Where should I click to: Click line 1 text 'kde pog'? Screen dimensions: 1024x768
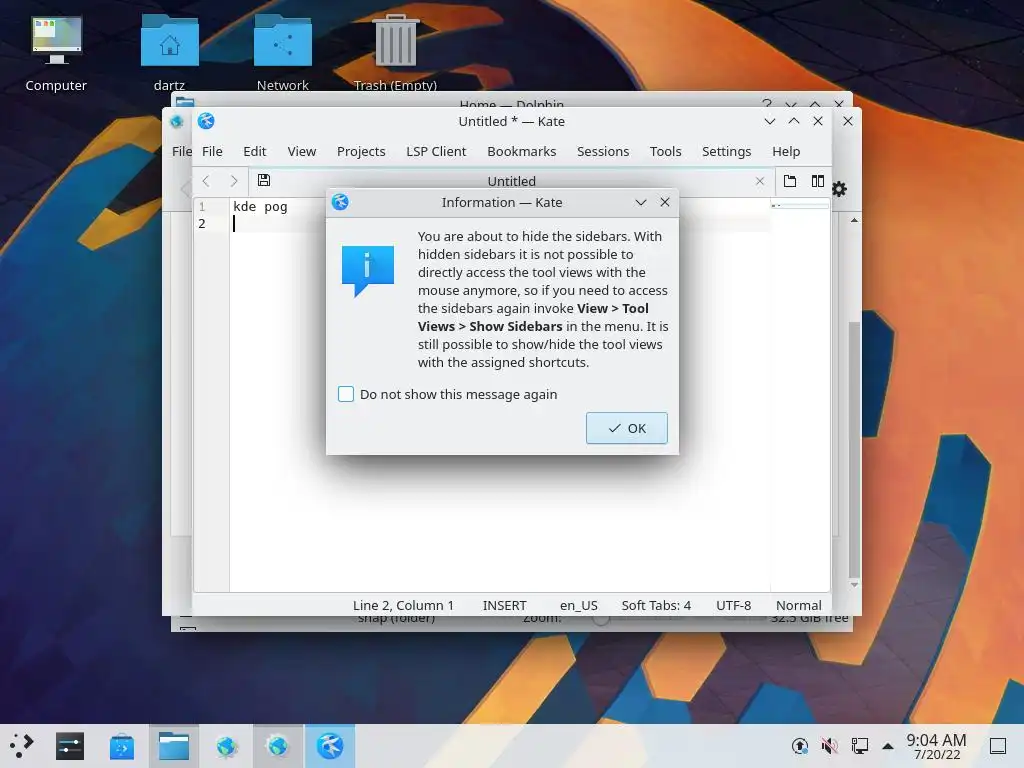pyautogui.click(x=260, y=206)
